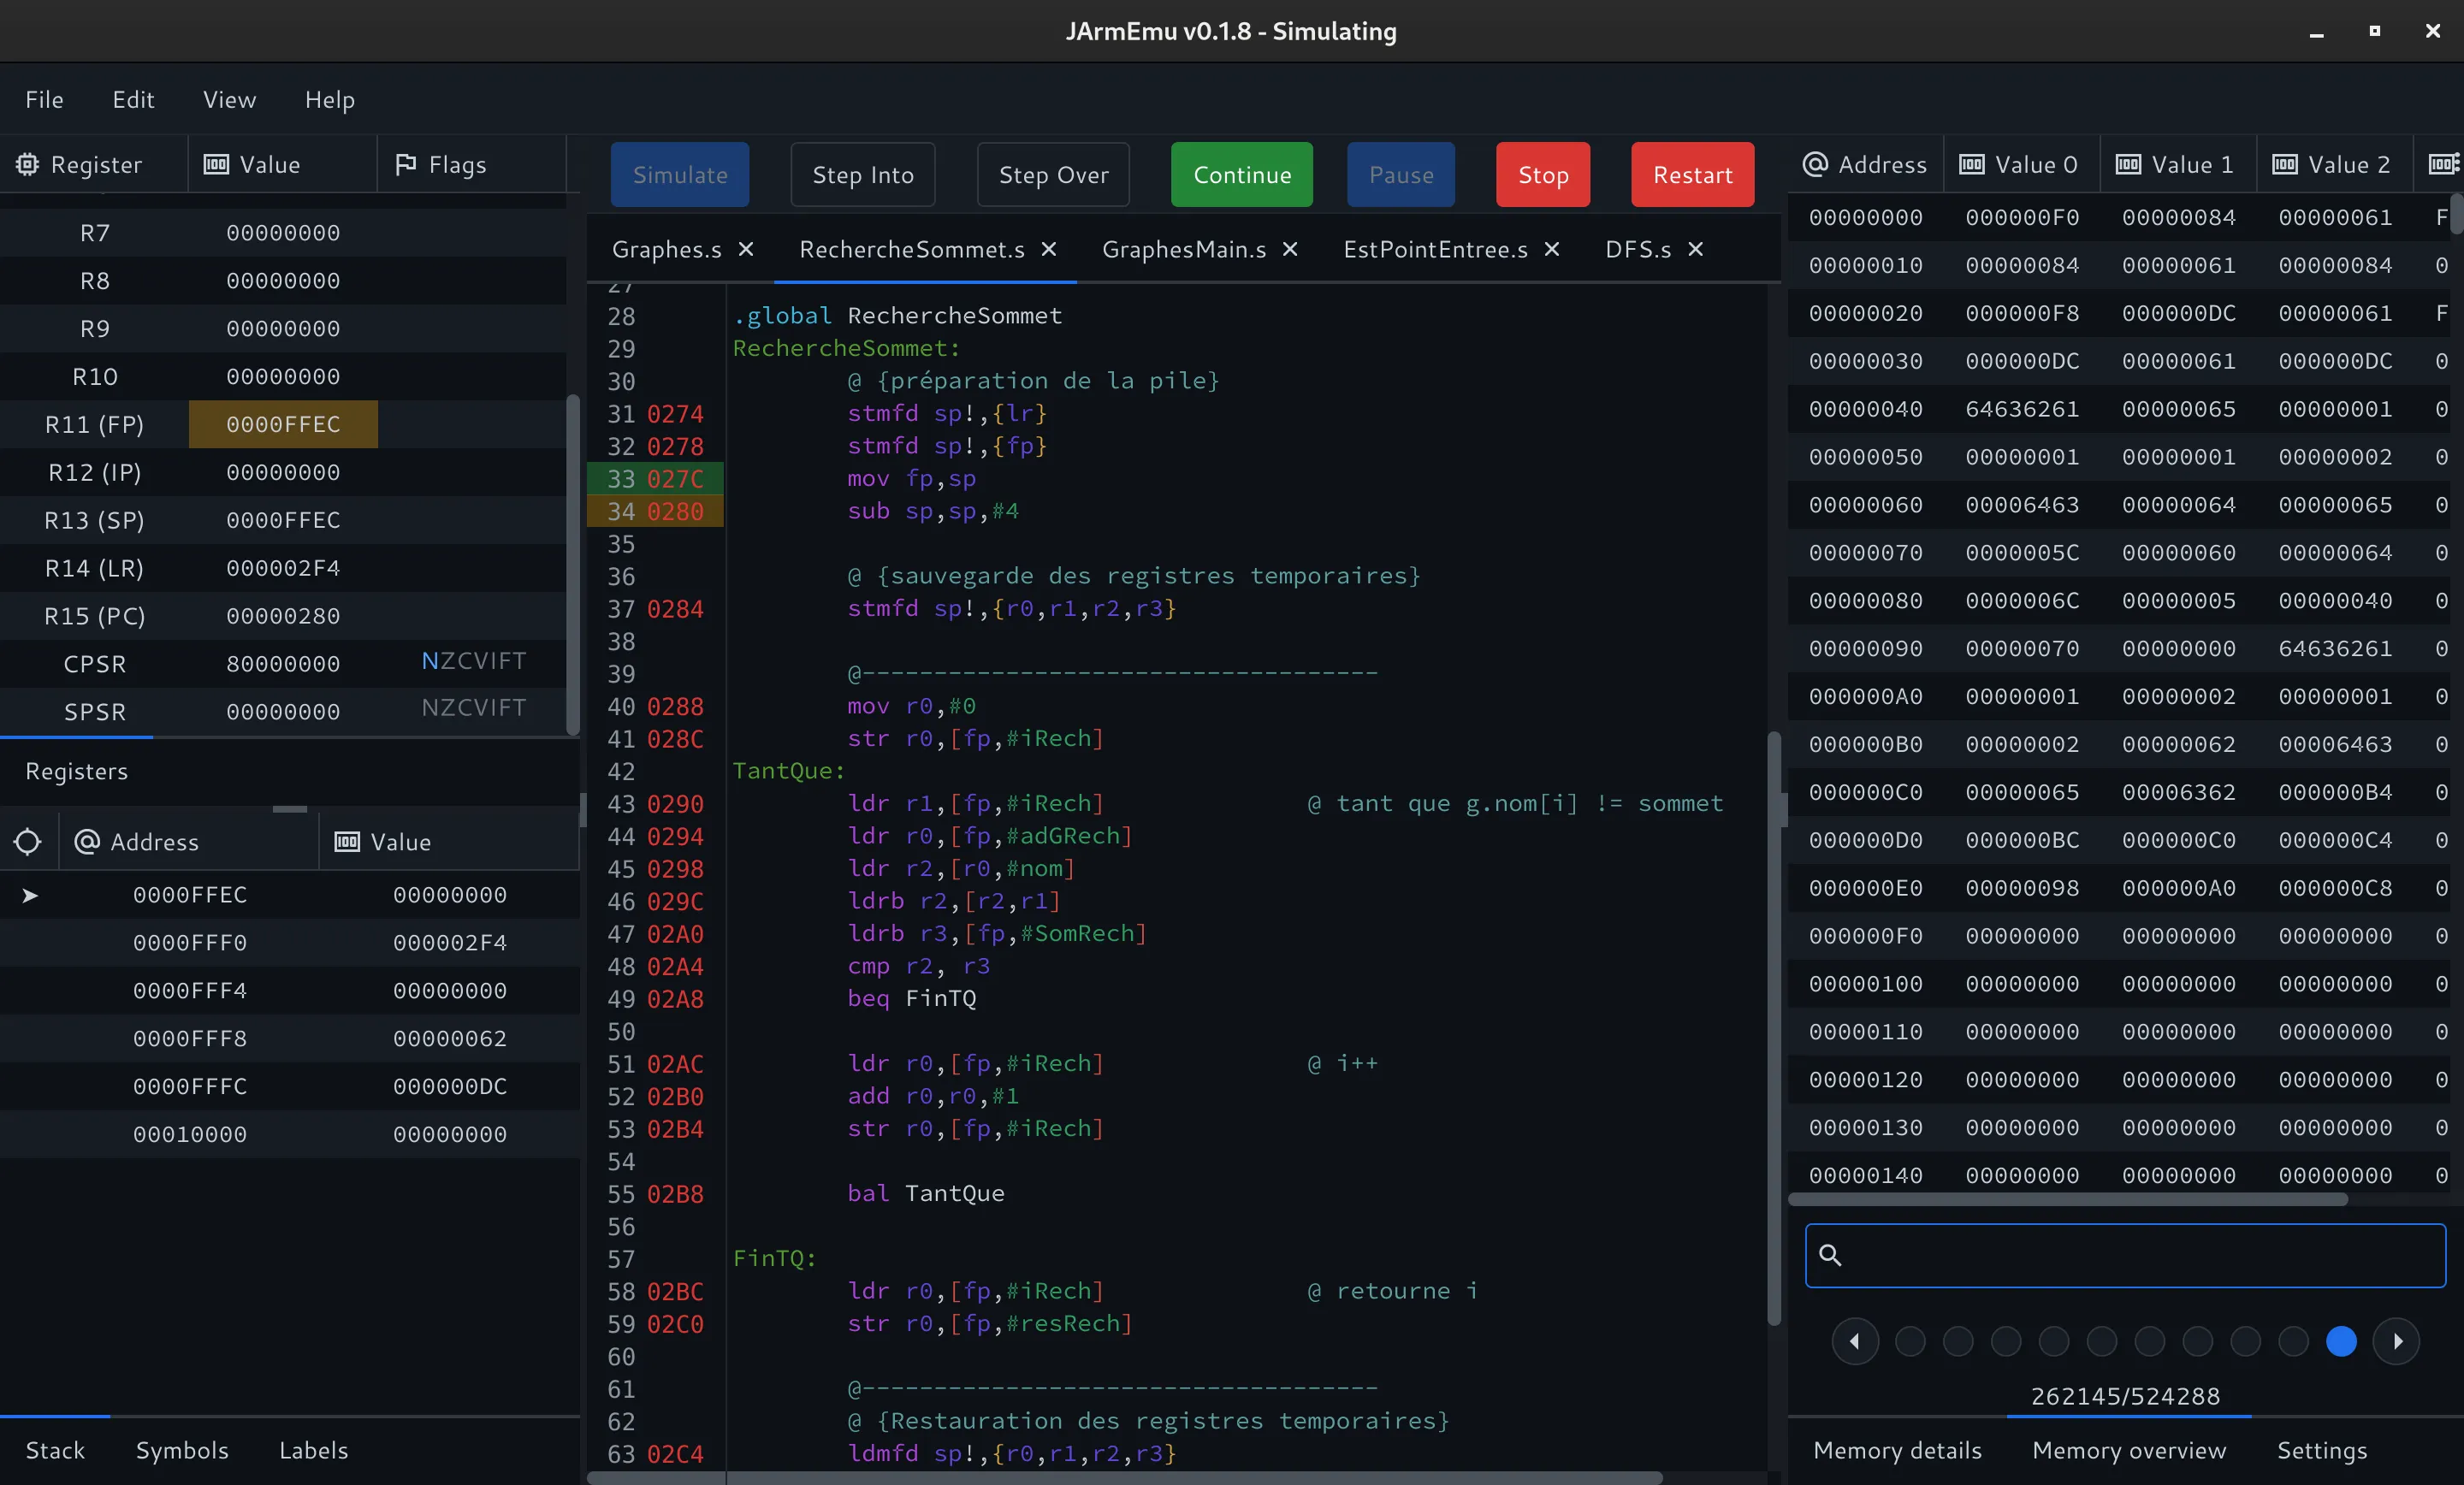Switch to the DFS.s file tab
Image resolution: width=2464 pixels, height=1485 pixels.
click(1638, 249)
